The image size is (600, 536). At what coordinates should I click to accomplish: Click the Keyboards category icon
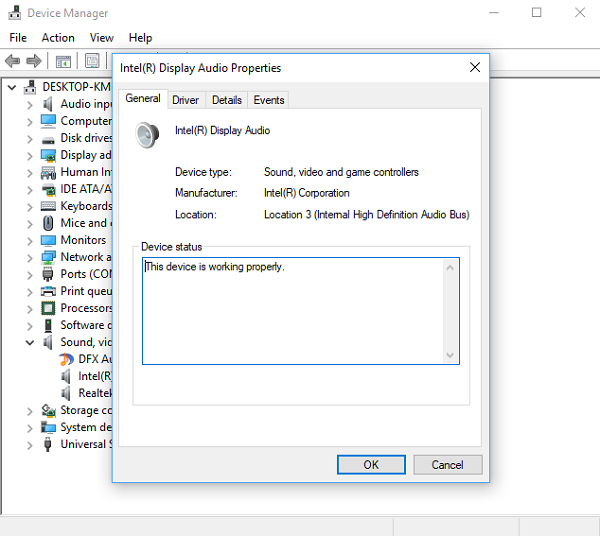[x=48, y=206]
